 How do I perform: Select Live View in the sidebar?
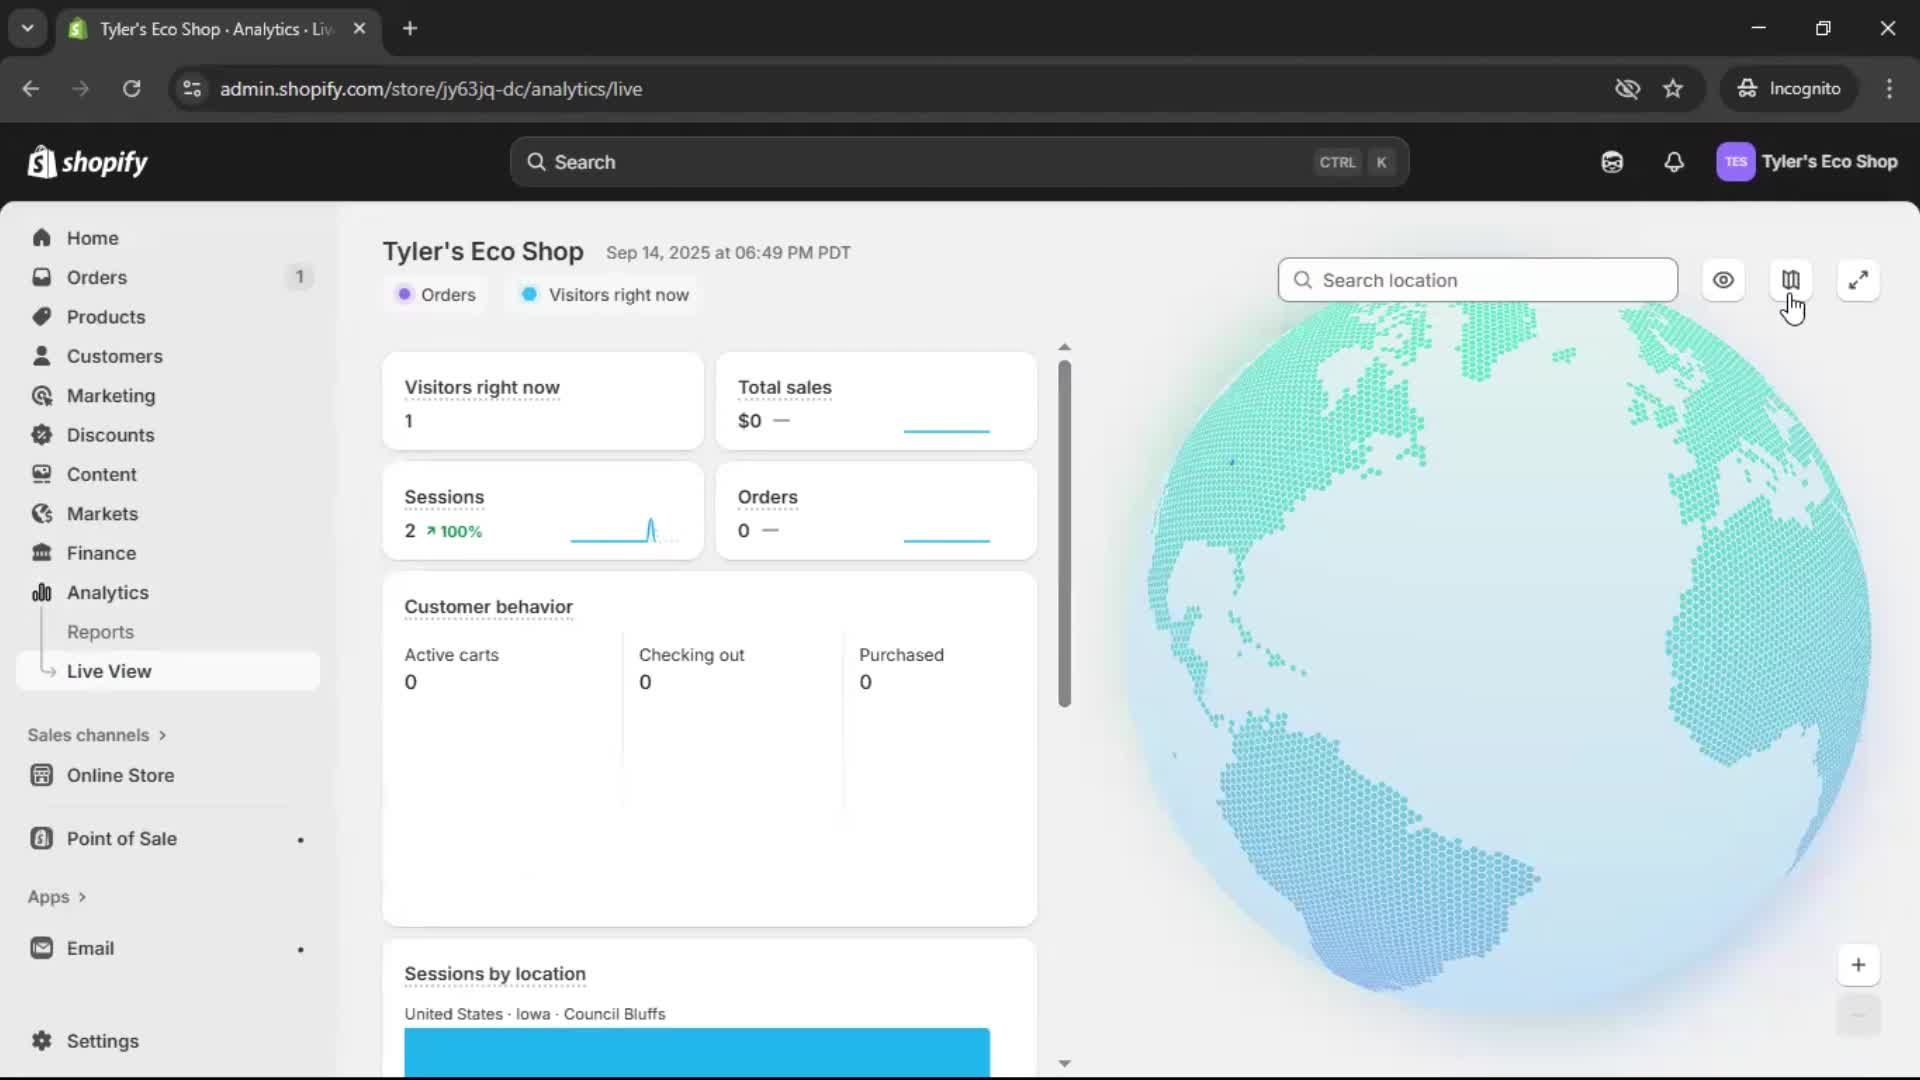pos(109,671)
